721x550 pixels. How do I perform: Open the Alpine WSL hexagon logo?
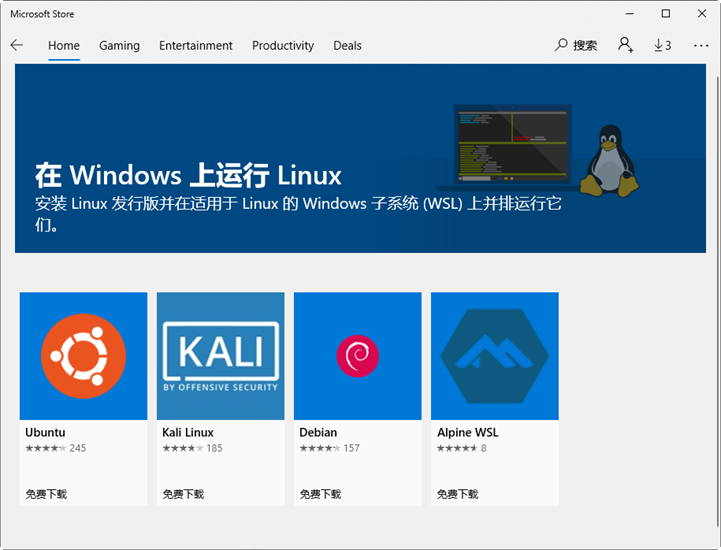tap(494, 356)
